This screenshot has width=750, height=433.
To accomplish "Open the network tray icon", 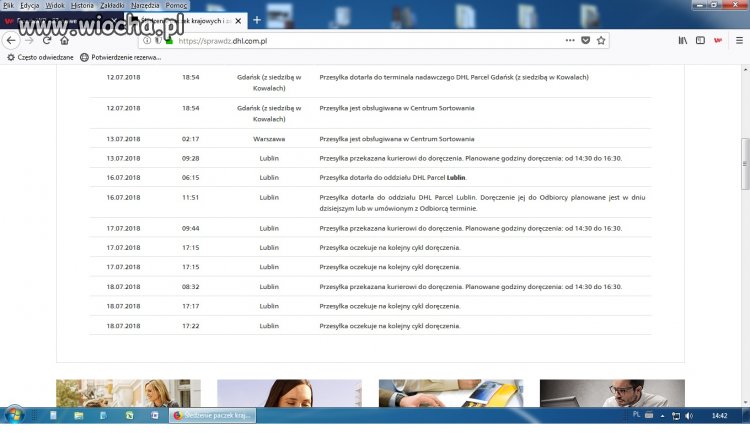I will pyautogui.click(x=676, y=416).
